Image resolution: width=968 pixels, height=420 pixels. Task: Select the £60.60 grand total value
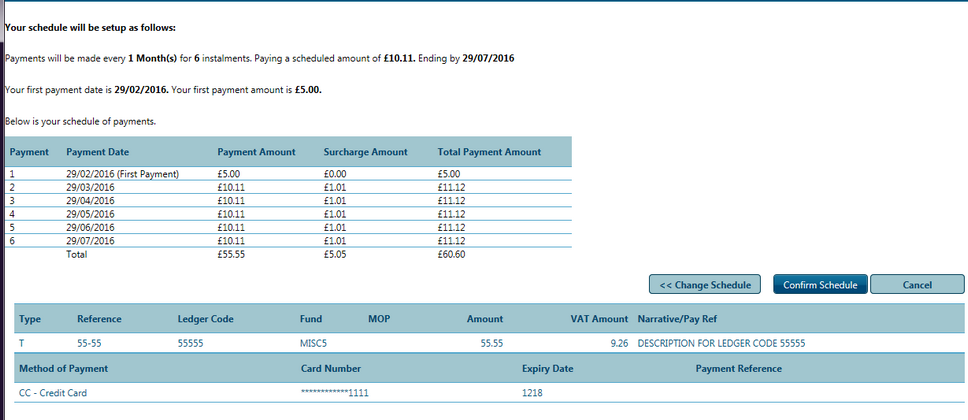click(x=451, y=255)
